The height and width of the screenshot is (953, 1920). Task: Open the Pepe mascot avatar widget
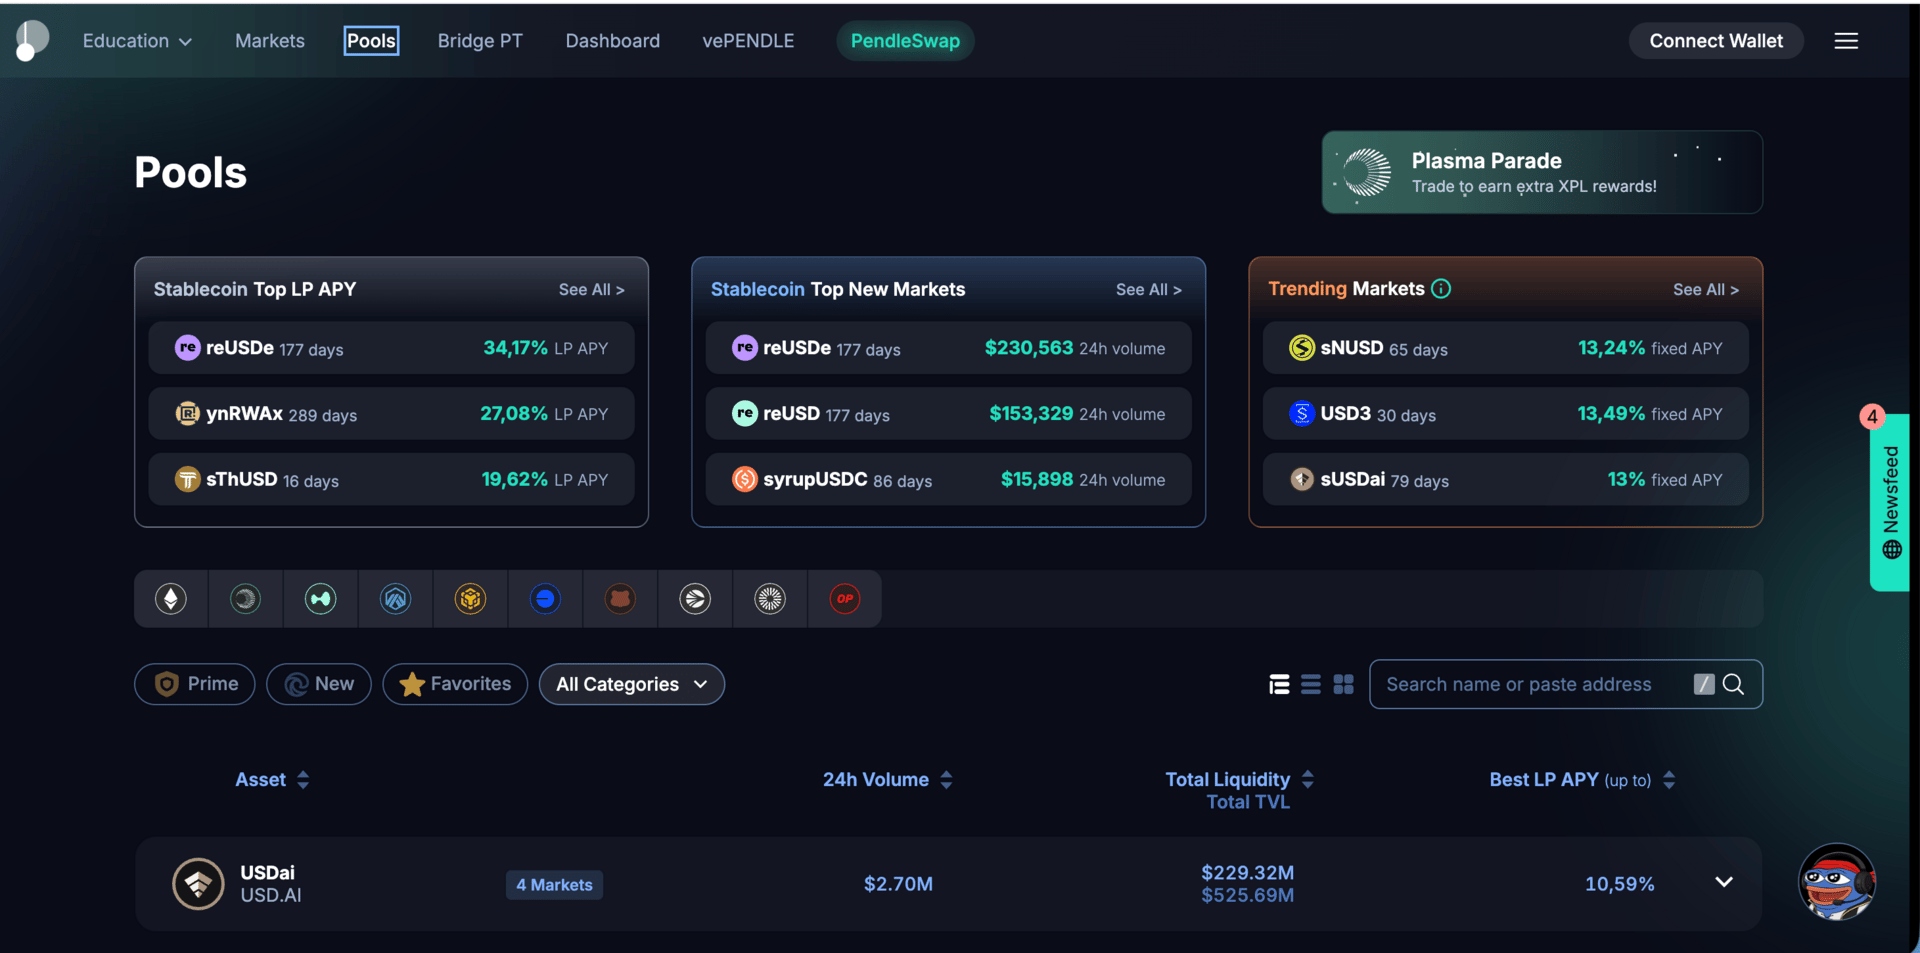click(1837, 882)
